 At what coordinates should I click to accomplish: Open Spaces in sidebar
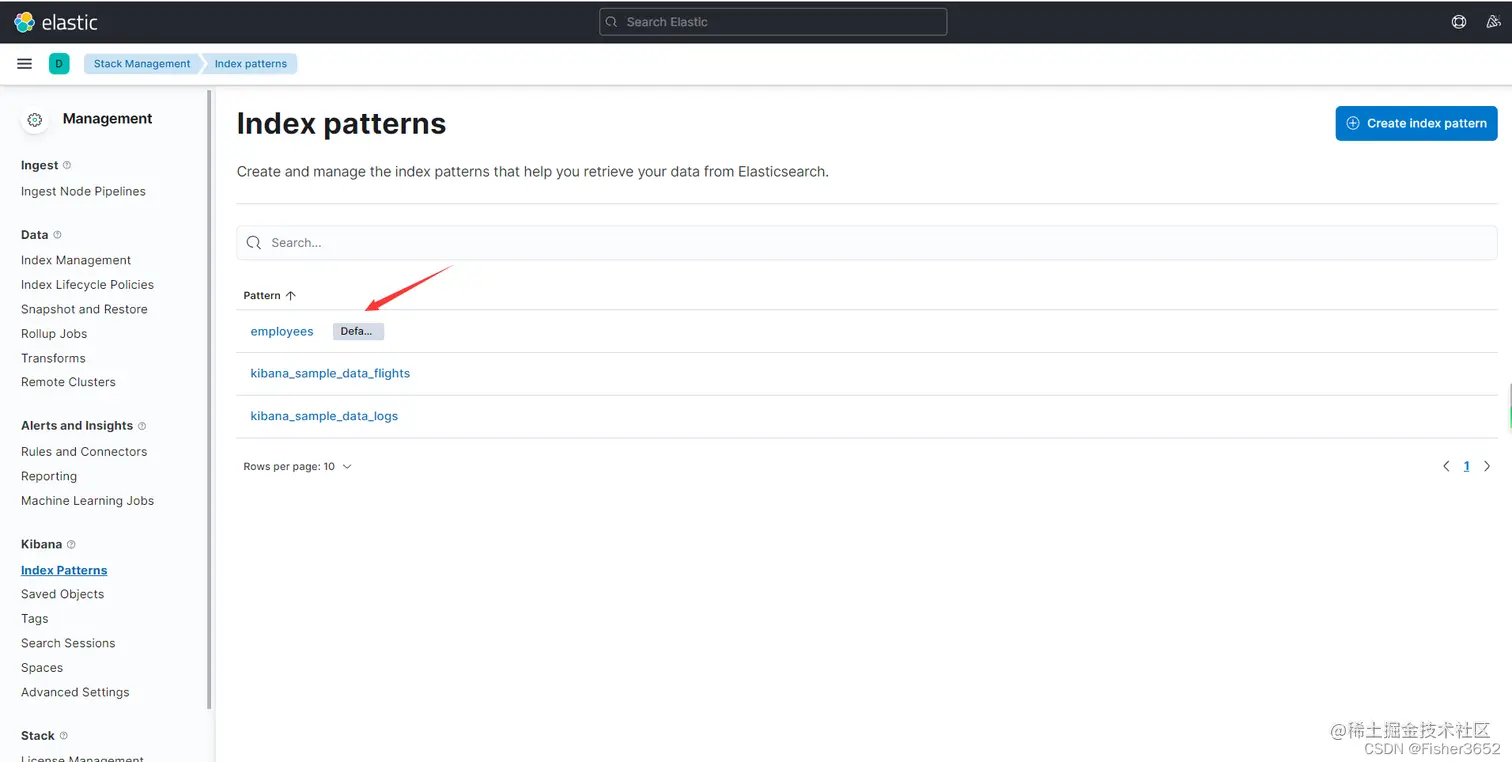tap(42, 669)
